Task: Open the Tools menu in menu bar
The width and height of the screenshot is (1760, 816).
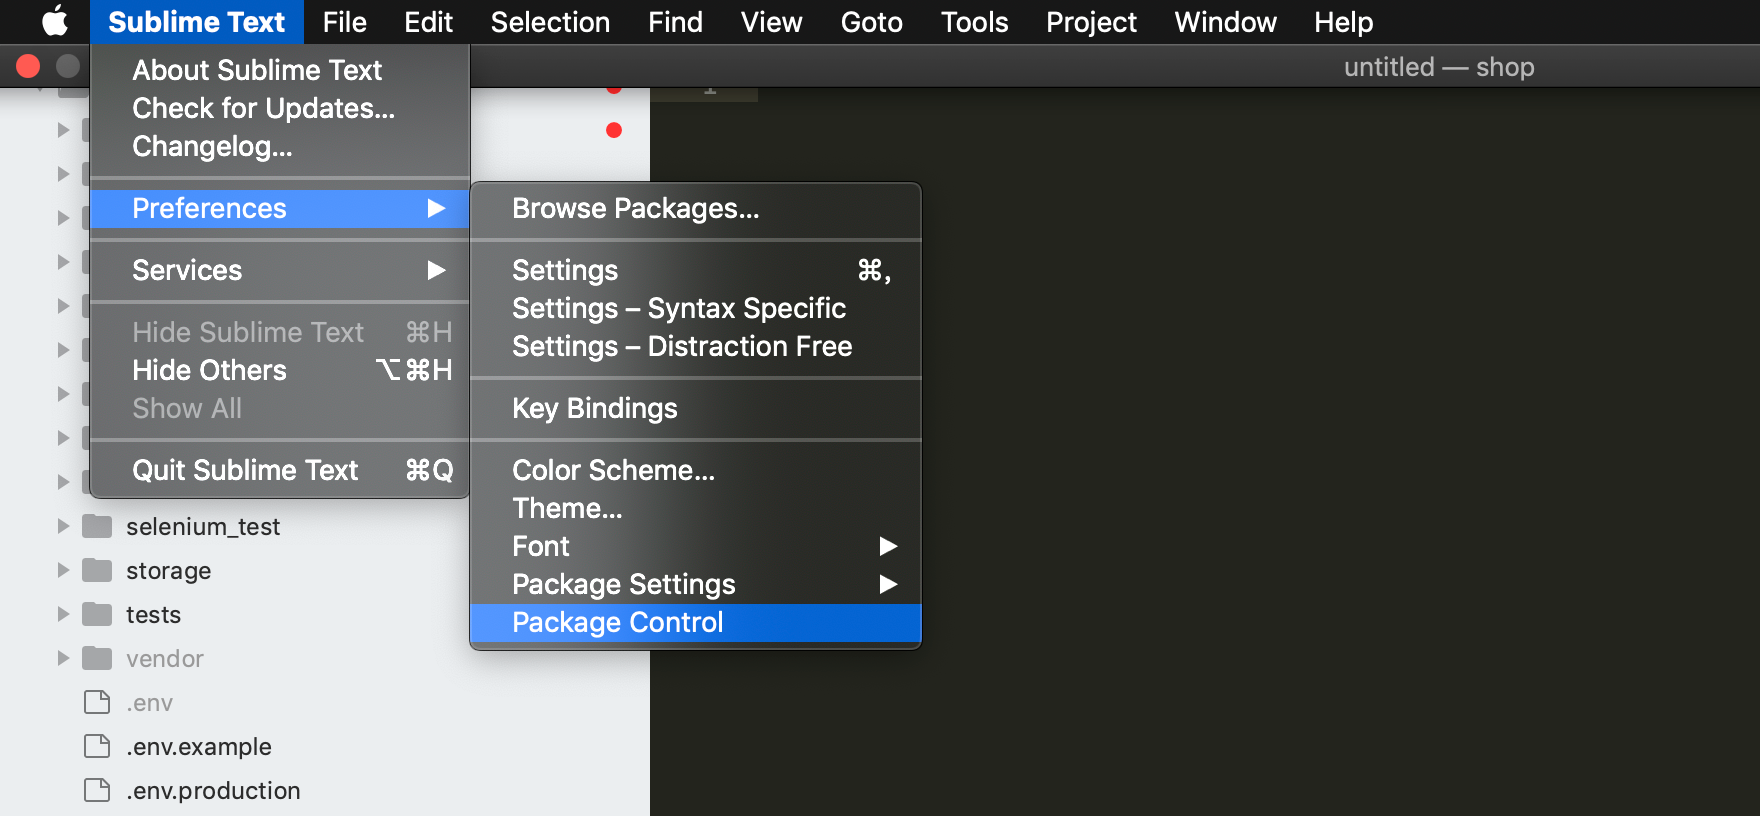Action: [x=974, y=22]
